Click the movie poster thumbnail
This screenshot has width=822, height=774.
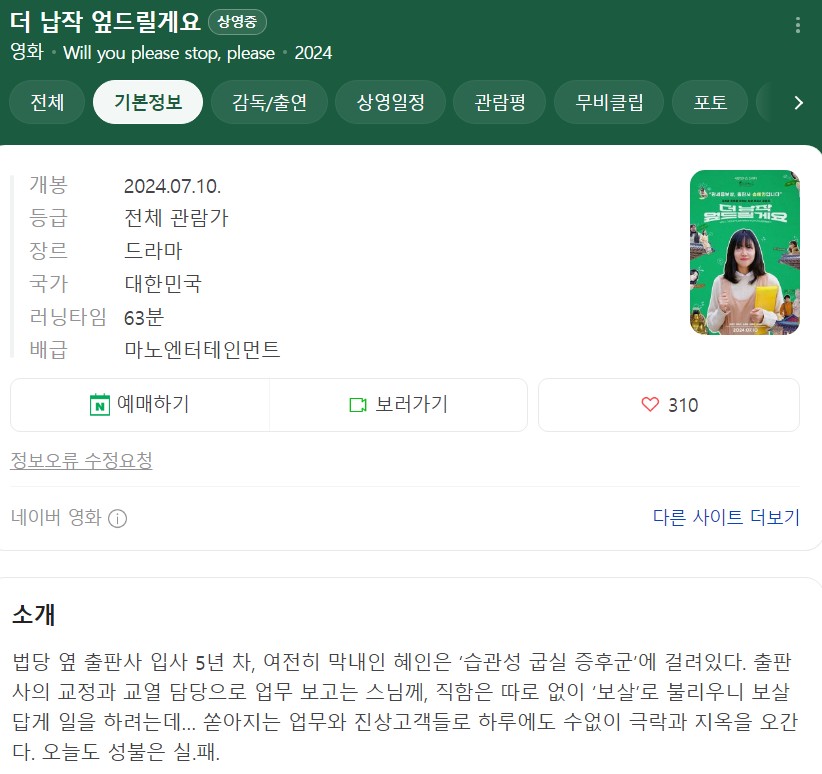pyautogui.click(x=745, y=252)
